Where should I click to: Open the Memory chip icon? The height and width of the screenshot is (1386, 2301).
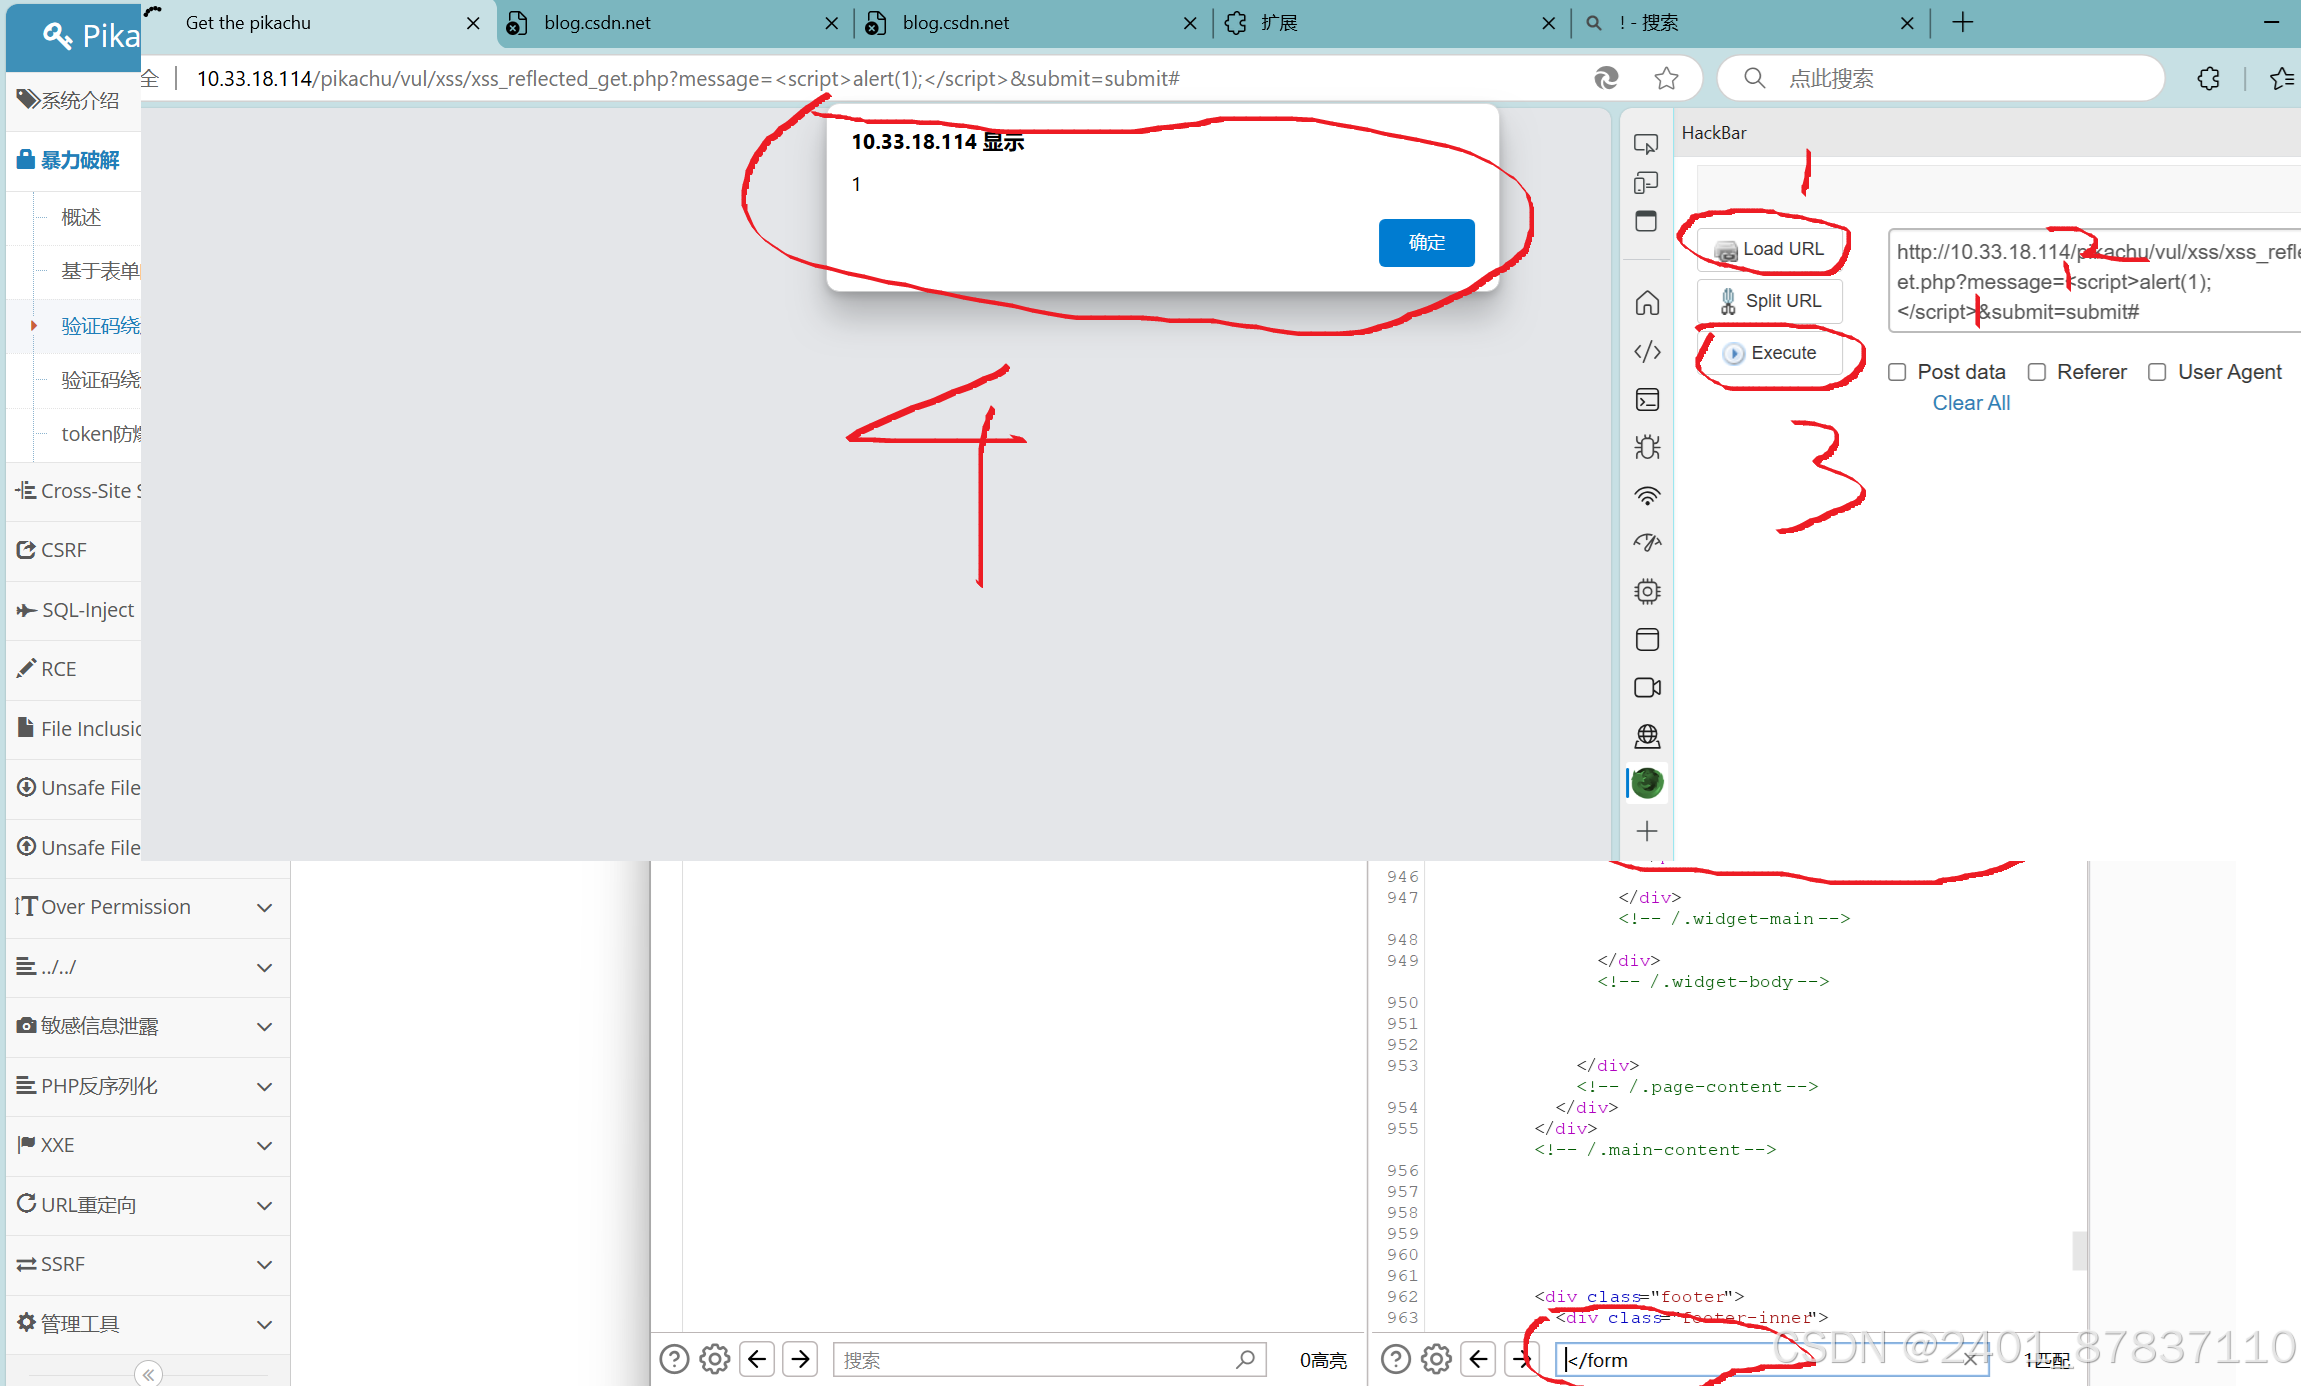coord(1647,591)
